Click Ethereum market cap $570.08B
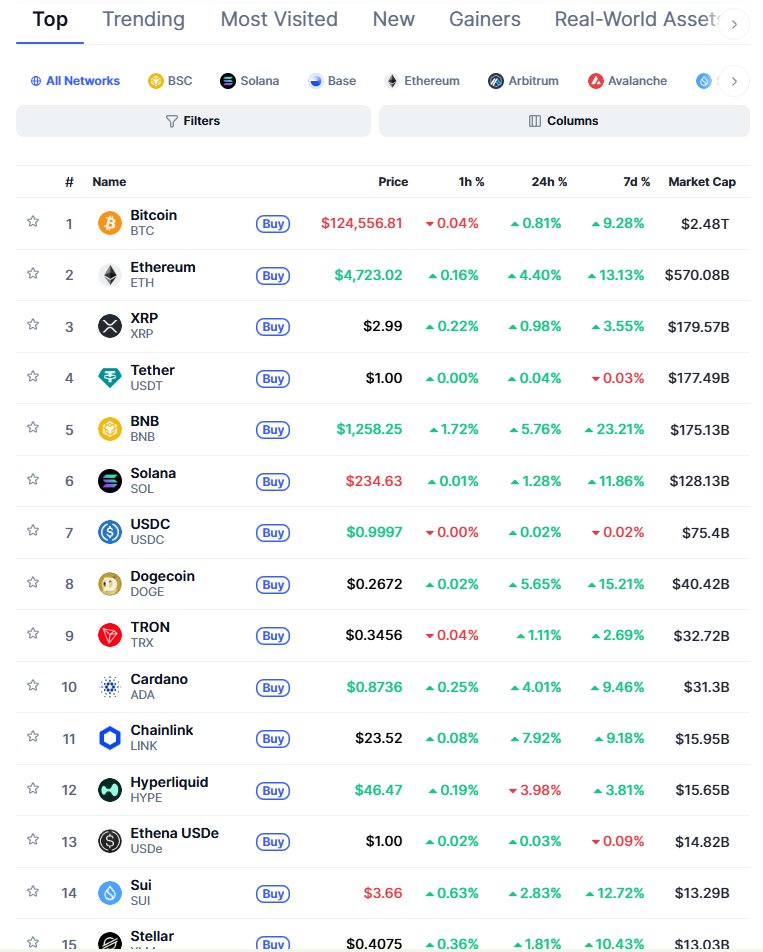Image resolution: width=763 pixels, height=952 pixels. click(x=697, y=275)
